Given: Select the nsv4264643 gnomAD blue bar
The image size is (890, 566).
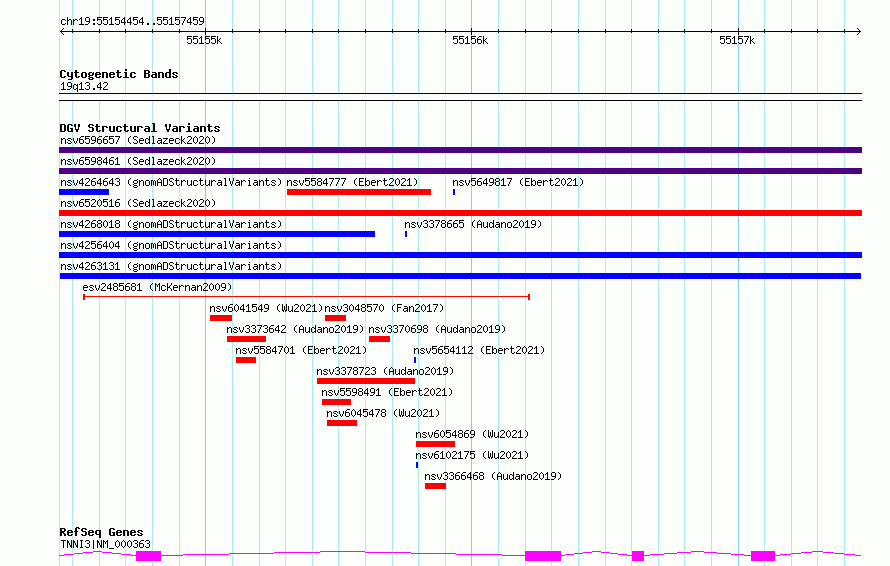Looking at the screenshot, I should [84, 192].
